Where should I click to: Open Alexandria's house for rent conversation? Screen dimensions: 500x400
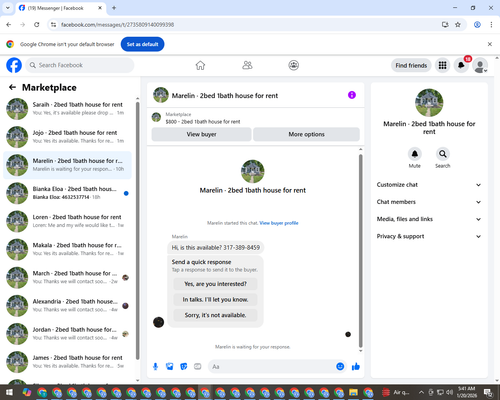[67, 306]
